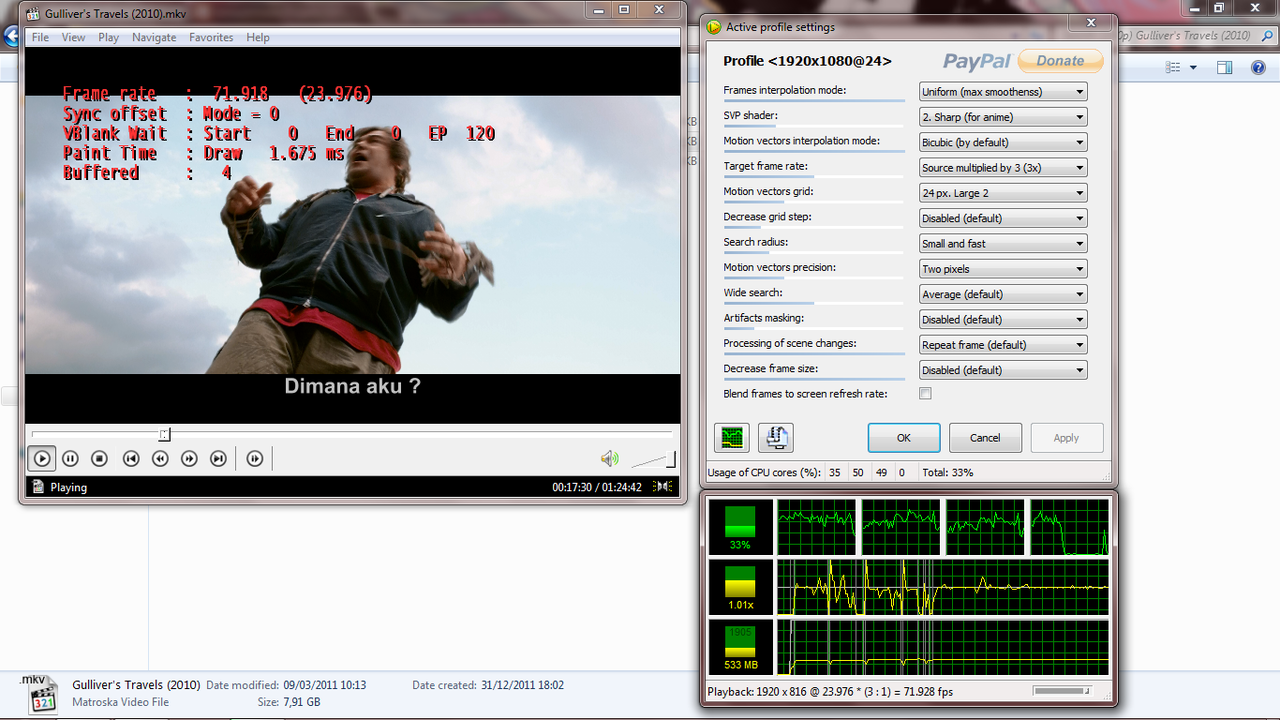Toggle the Explorer preview pane icon

click(x=1224, y=67)
